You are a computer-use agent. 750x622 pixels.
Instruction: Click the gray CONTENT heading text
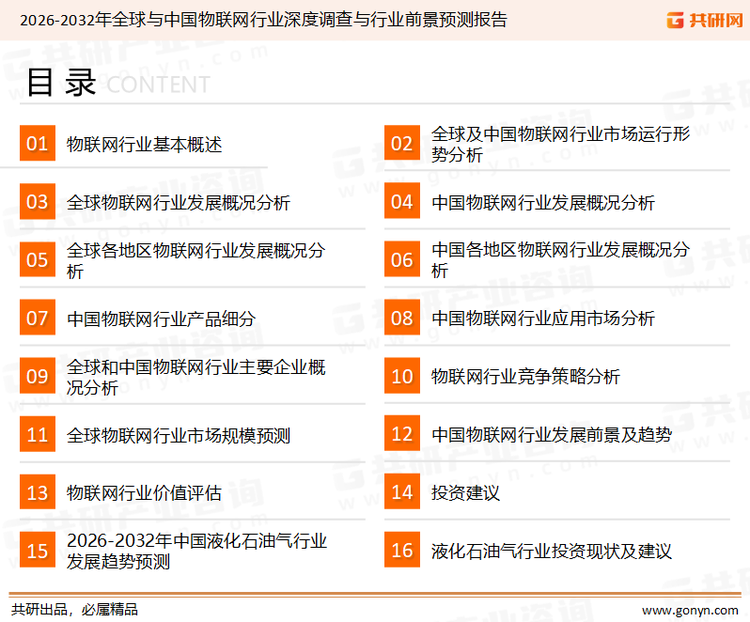click(158, 85)
